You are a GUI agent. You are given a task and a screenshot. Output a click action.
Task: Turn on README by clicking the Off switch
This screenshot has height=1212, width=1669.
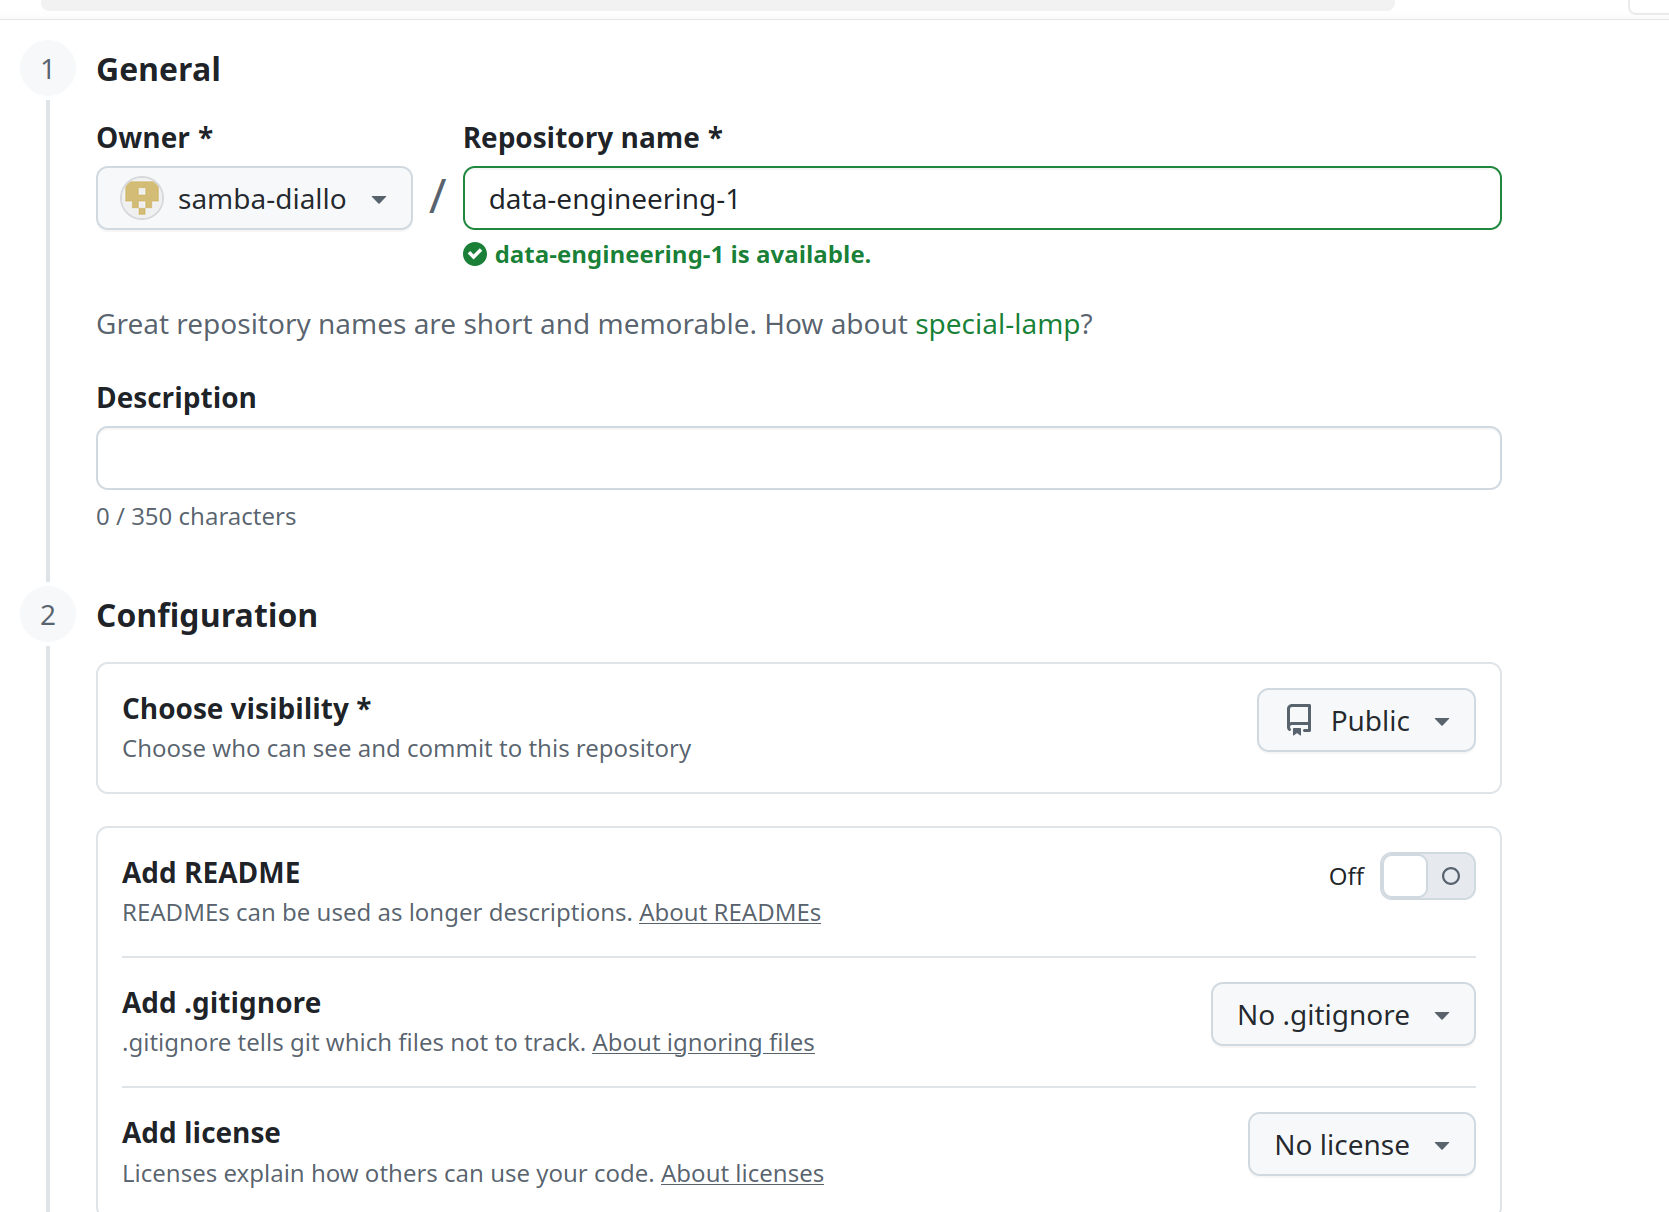pos(1428,876)
